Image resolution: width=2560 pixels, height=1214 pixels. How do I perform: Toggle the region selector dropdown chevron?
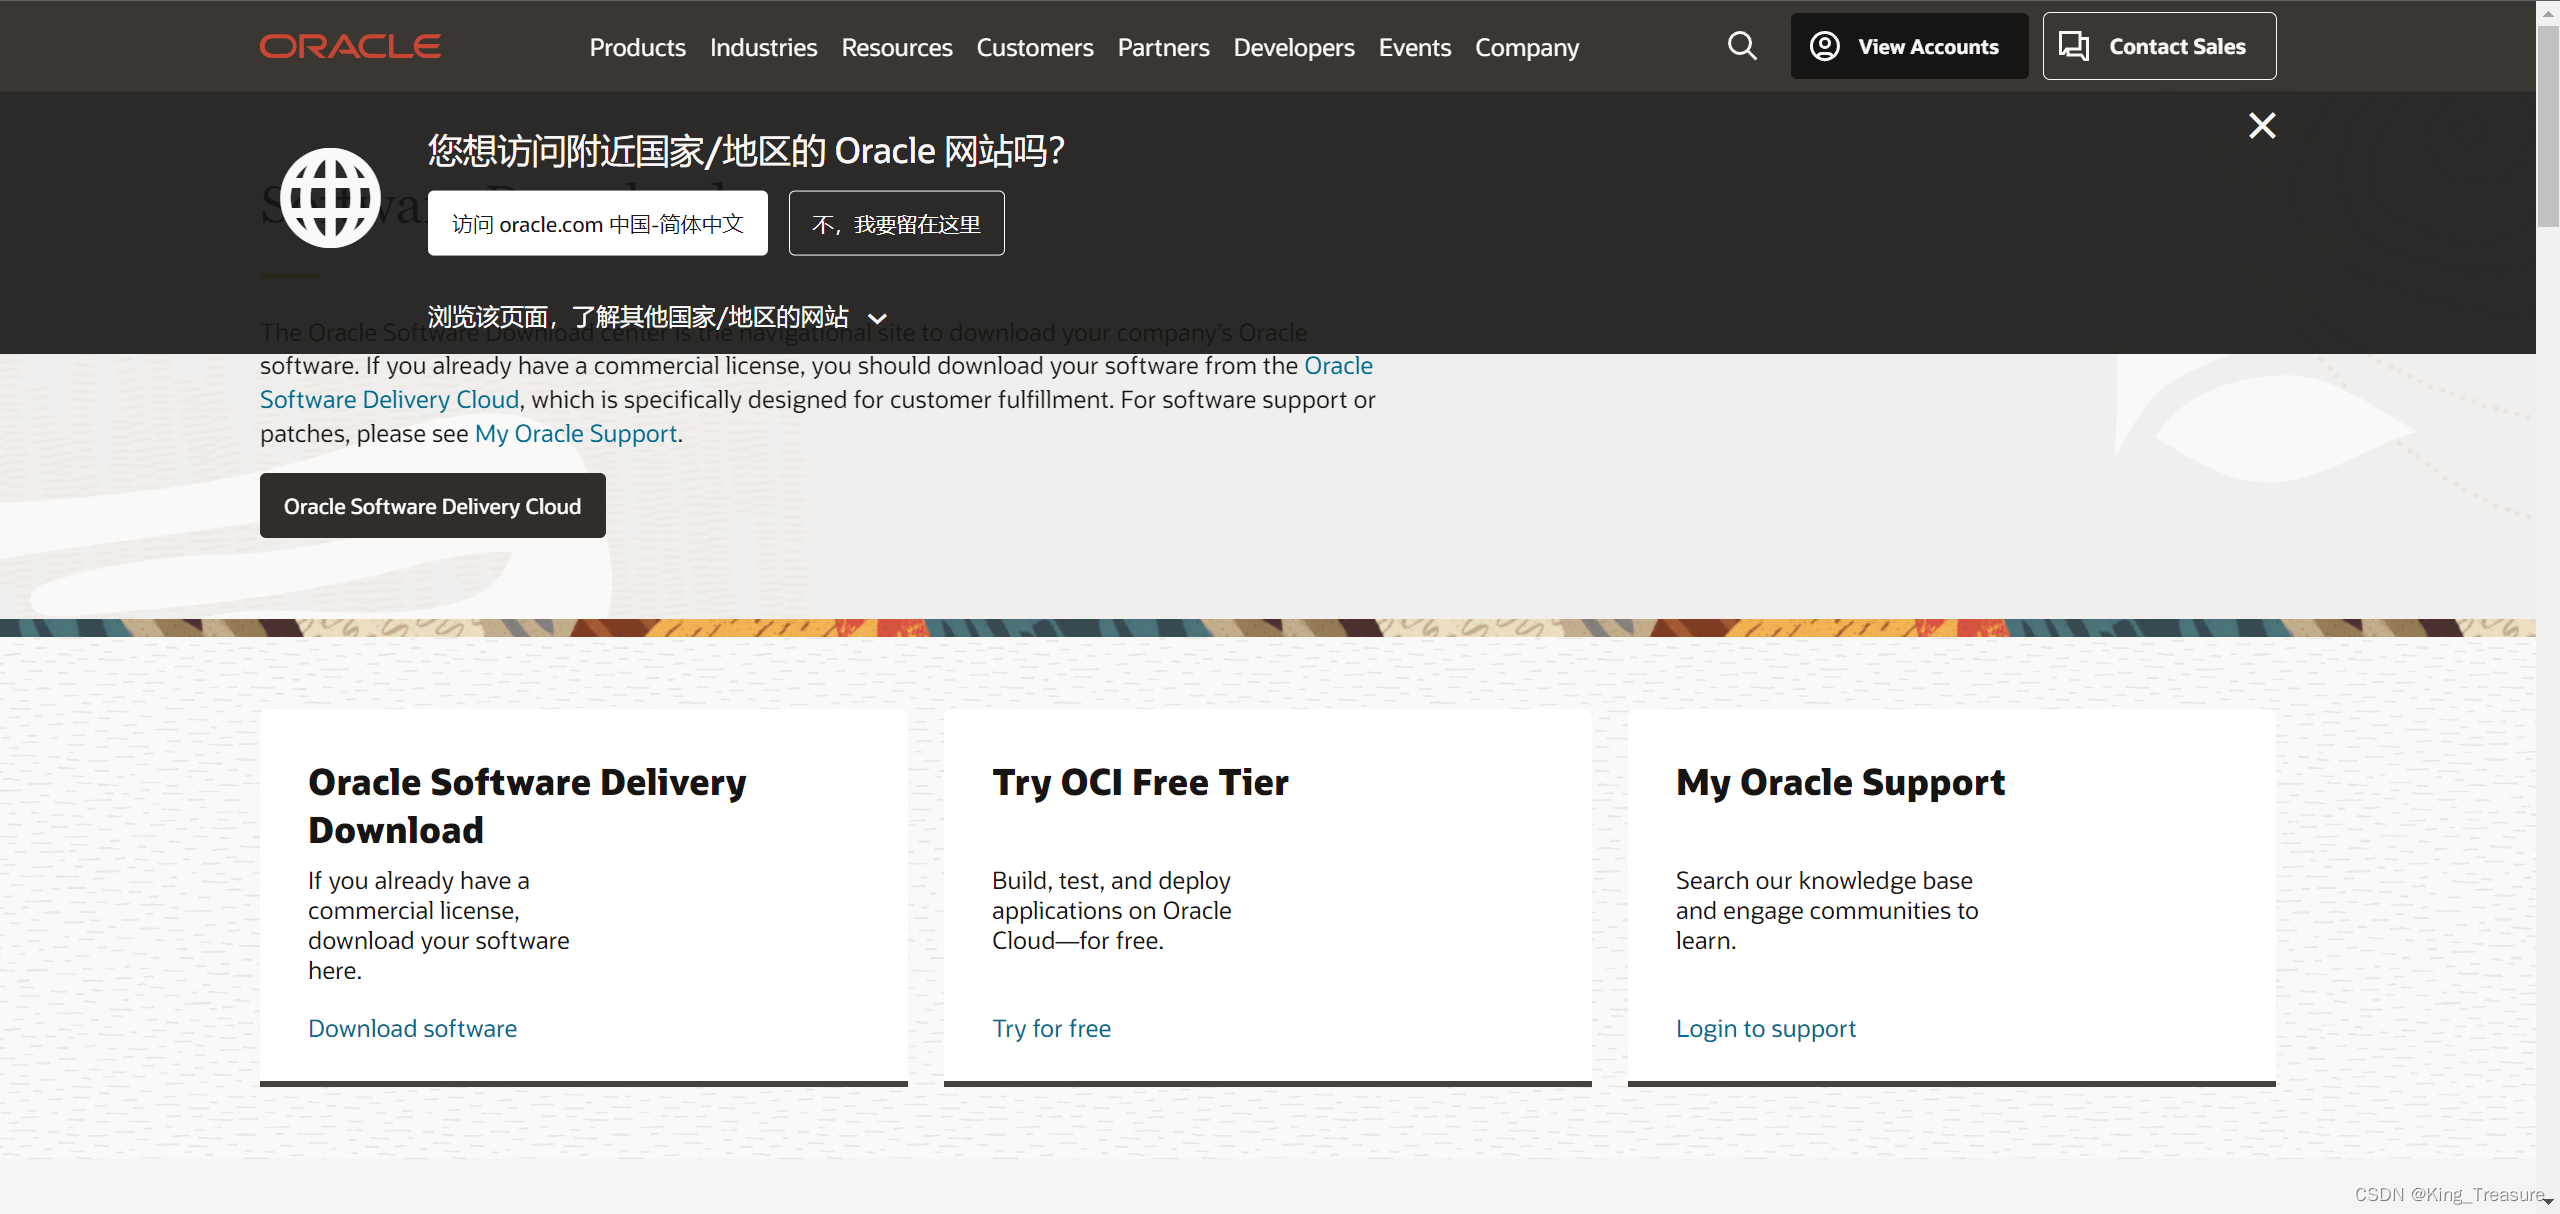pos(878,317)
